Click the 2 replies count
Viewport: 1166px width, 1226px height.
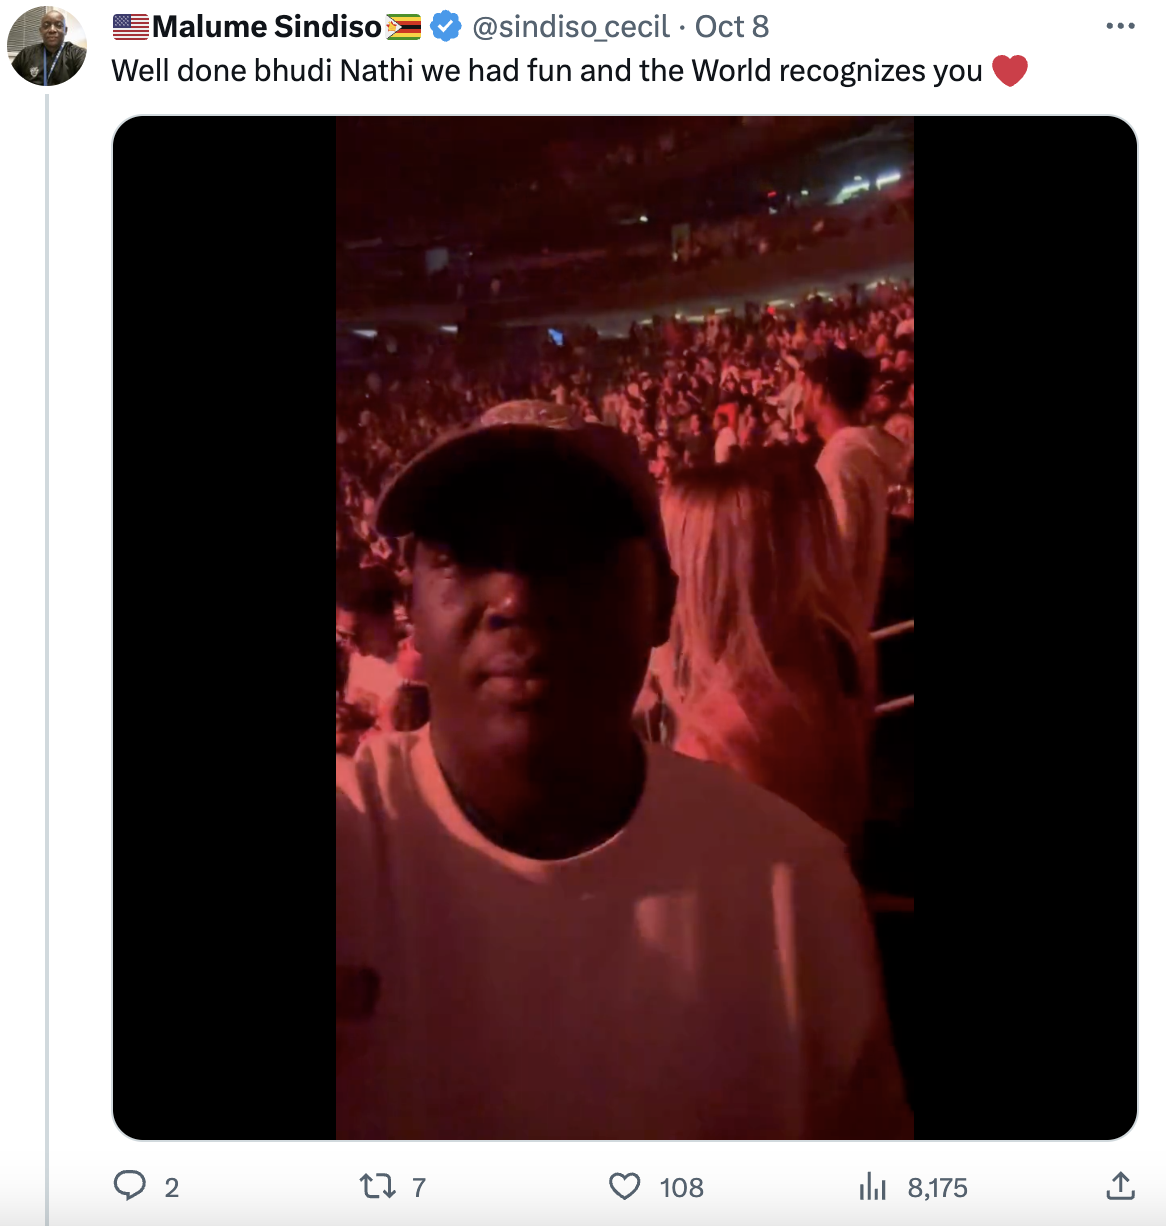coord(172,1188)
